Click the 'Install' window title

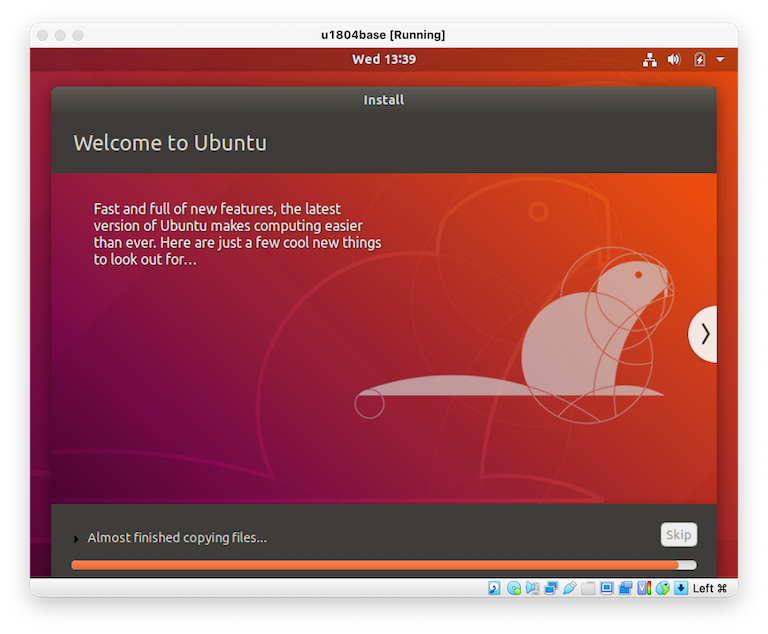pos(384,100)
